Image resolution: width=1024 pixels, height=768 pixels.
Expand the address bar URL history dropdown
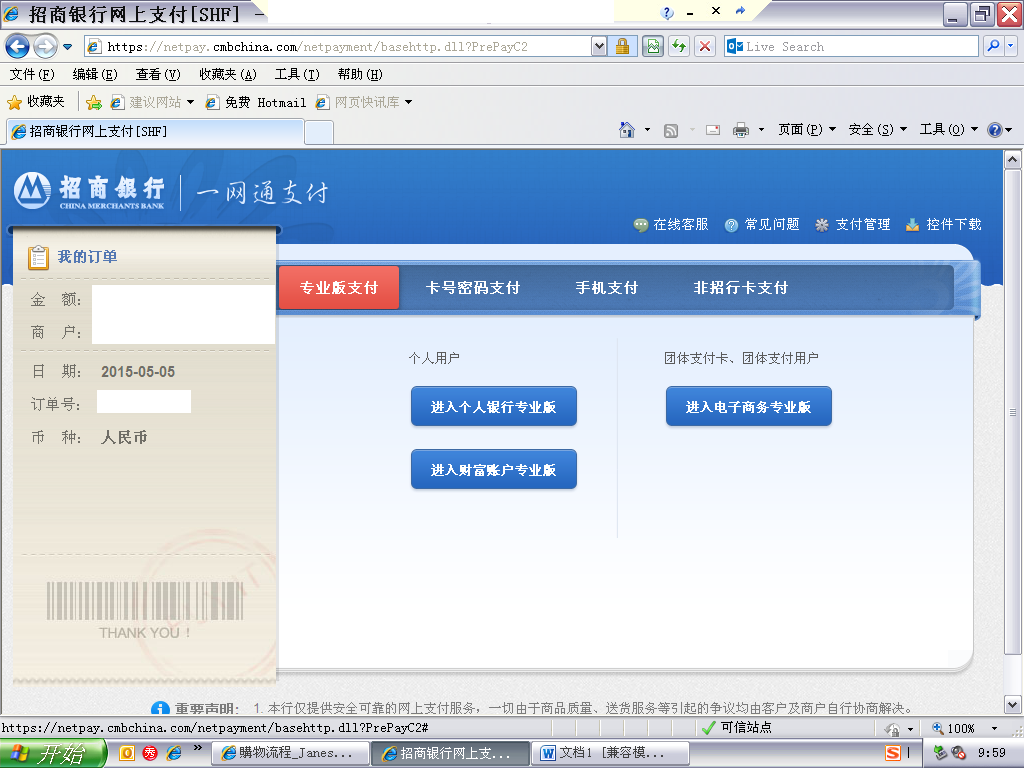(x=599, y=46)
